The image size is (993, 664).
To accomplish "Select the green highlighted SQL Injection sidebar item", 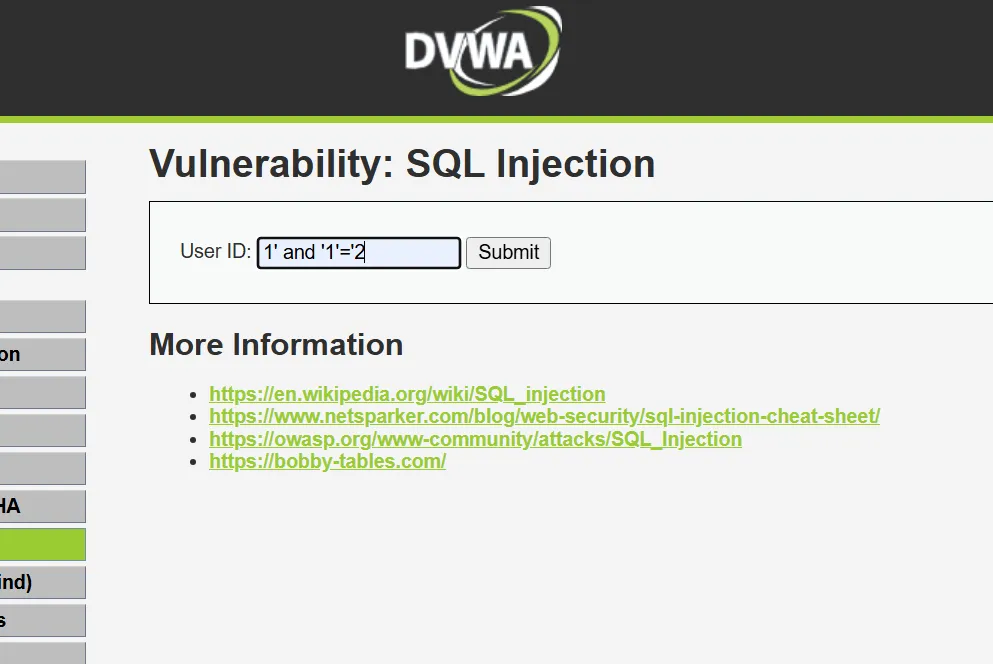I will pyautogui.click(x=42, y=544).
